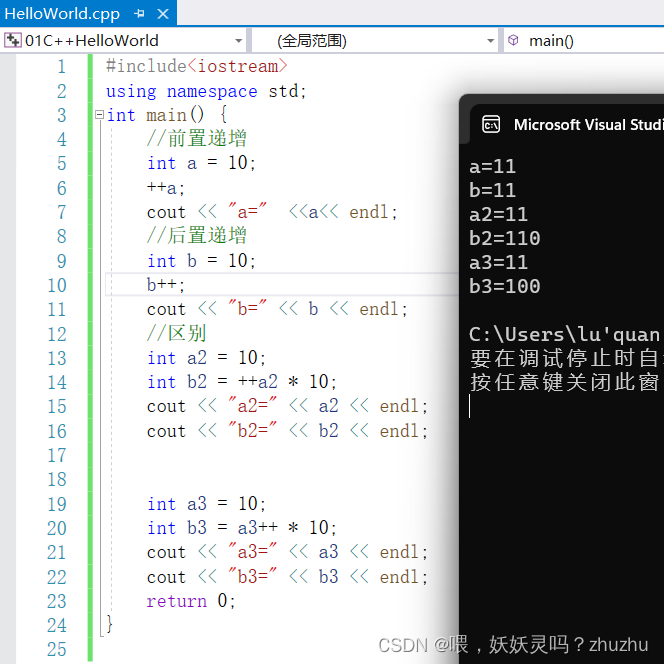Viewport: 664px width, 664px height.
Task: Click the cube icon beside main()
Action: [x=513, y=40]
